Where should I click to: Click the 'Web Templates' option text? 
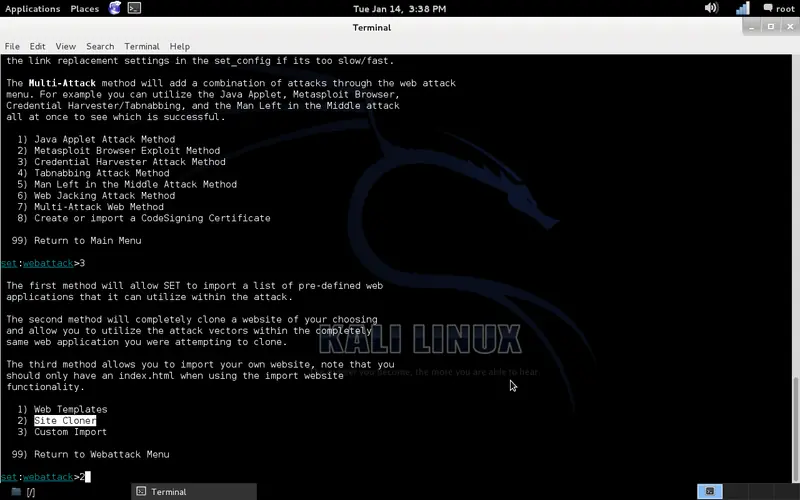click(71, 410)
